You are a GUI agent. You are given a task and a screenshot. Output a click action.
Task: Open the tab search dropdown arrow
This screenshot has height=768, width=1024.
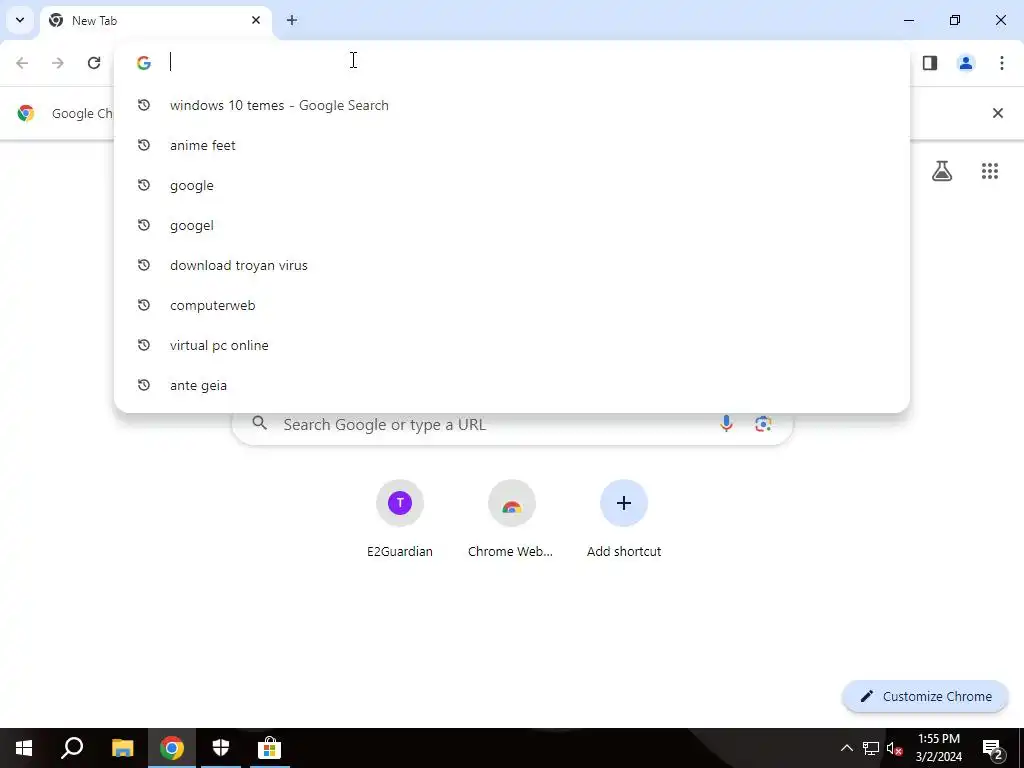click(20, 20)
